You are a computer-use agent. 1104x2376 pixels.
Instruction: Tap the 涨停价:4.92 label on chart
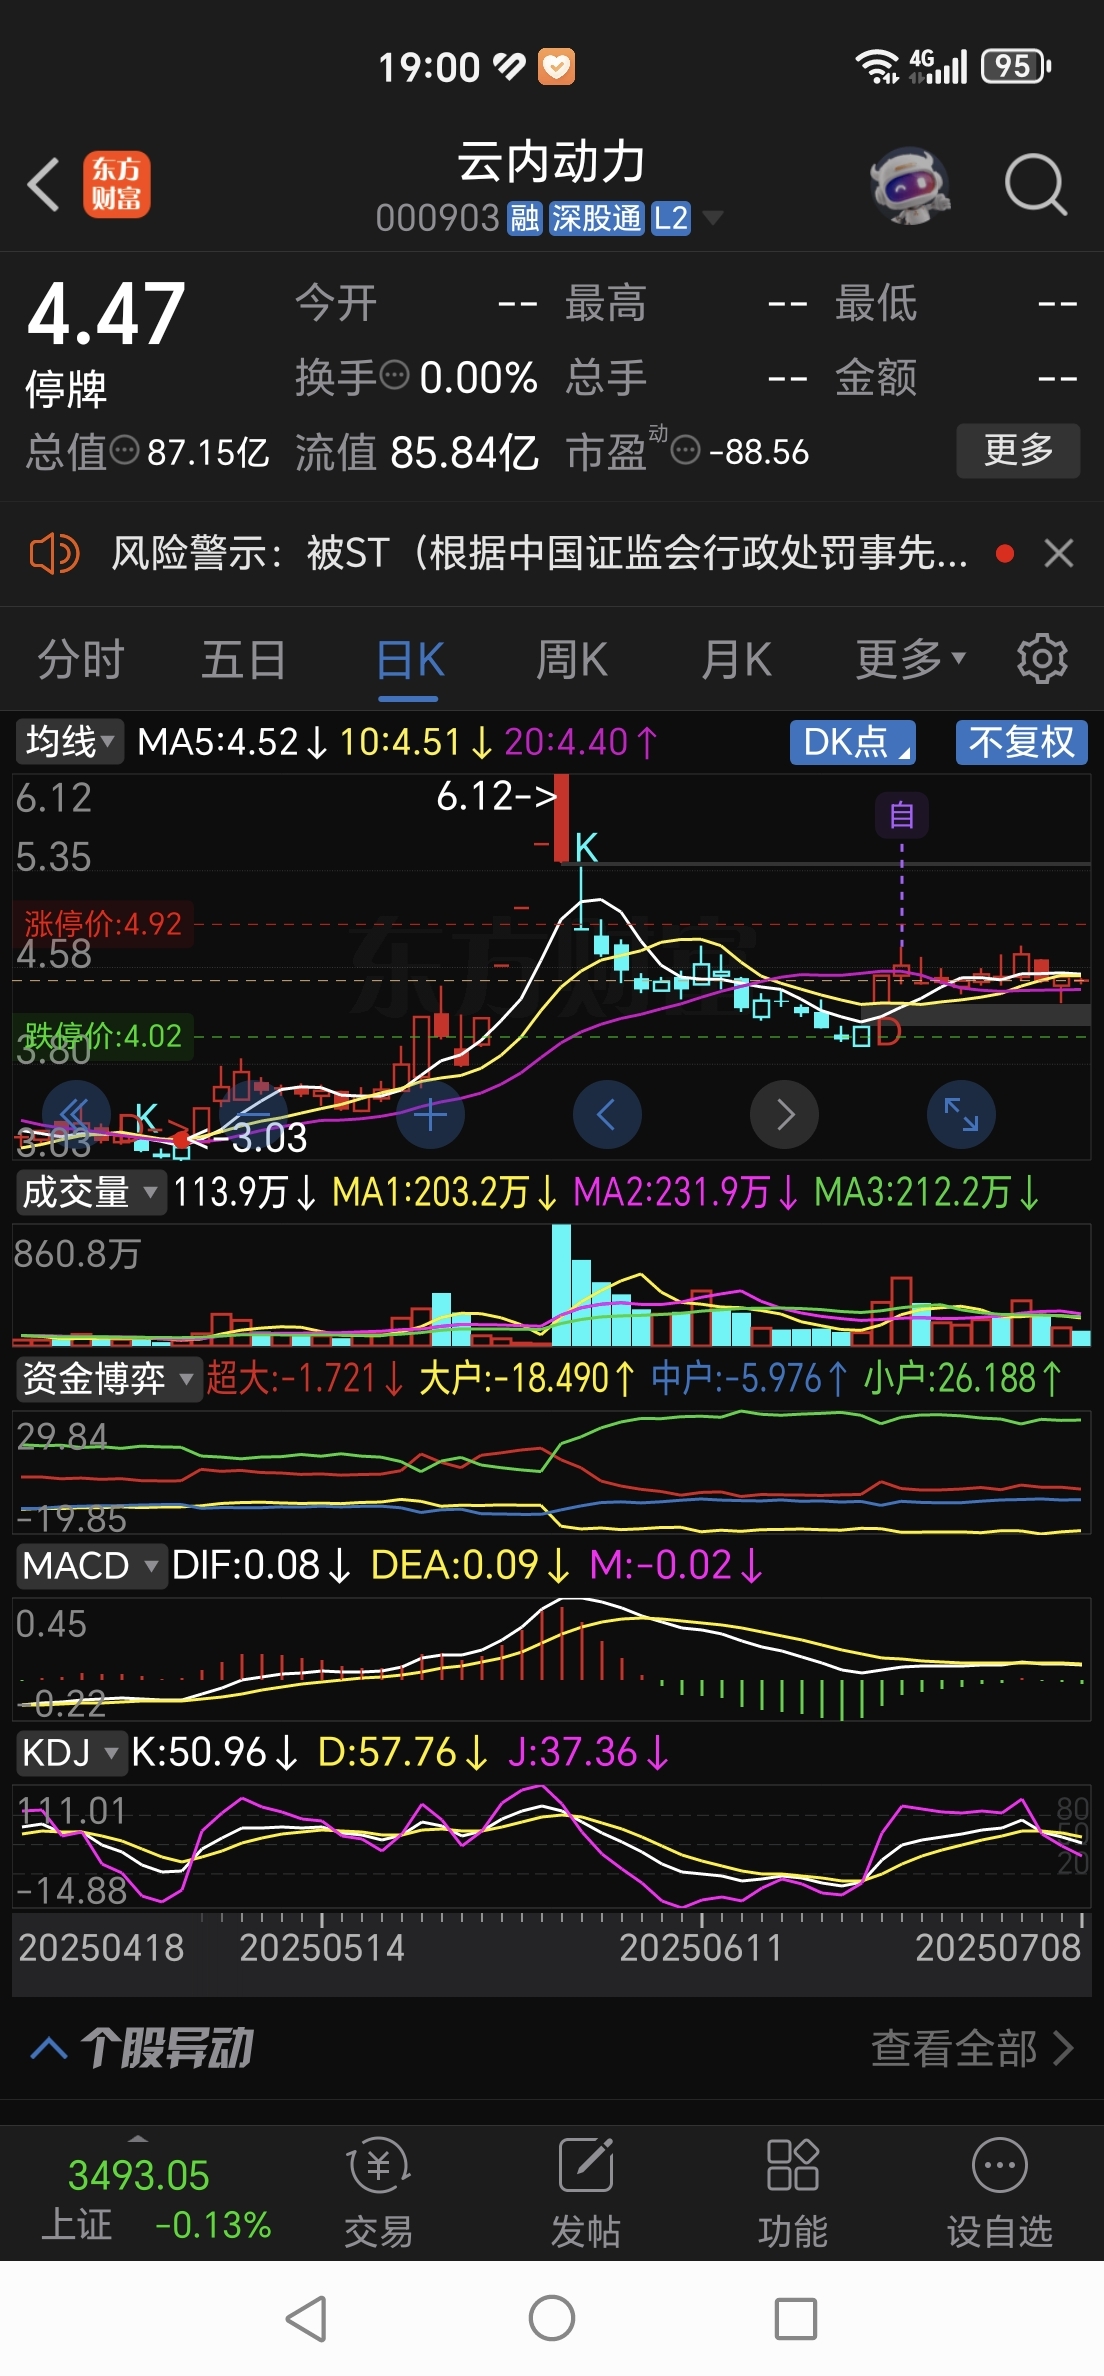pyautogui.click(x=103, y=923)
